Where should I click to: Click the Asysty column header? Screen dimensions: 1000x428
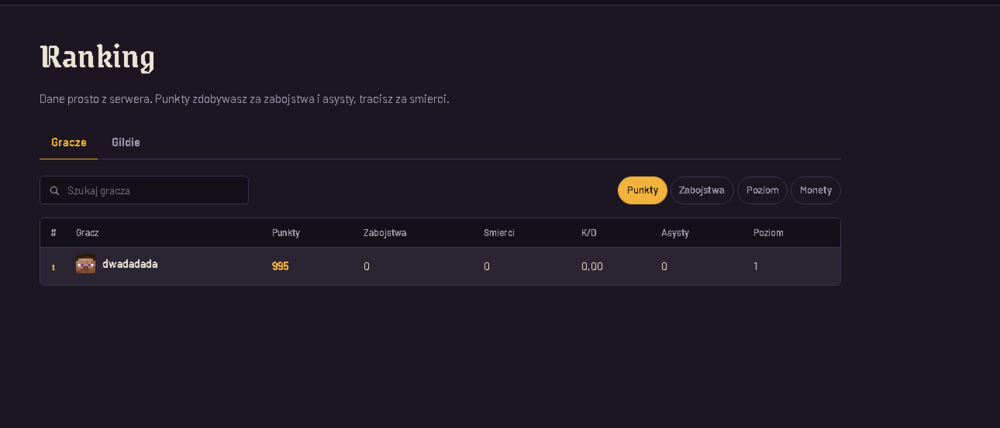point(675,233)
